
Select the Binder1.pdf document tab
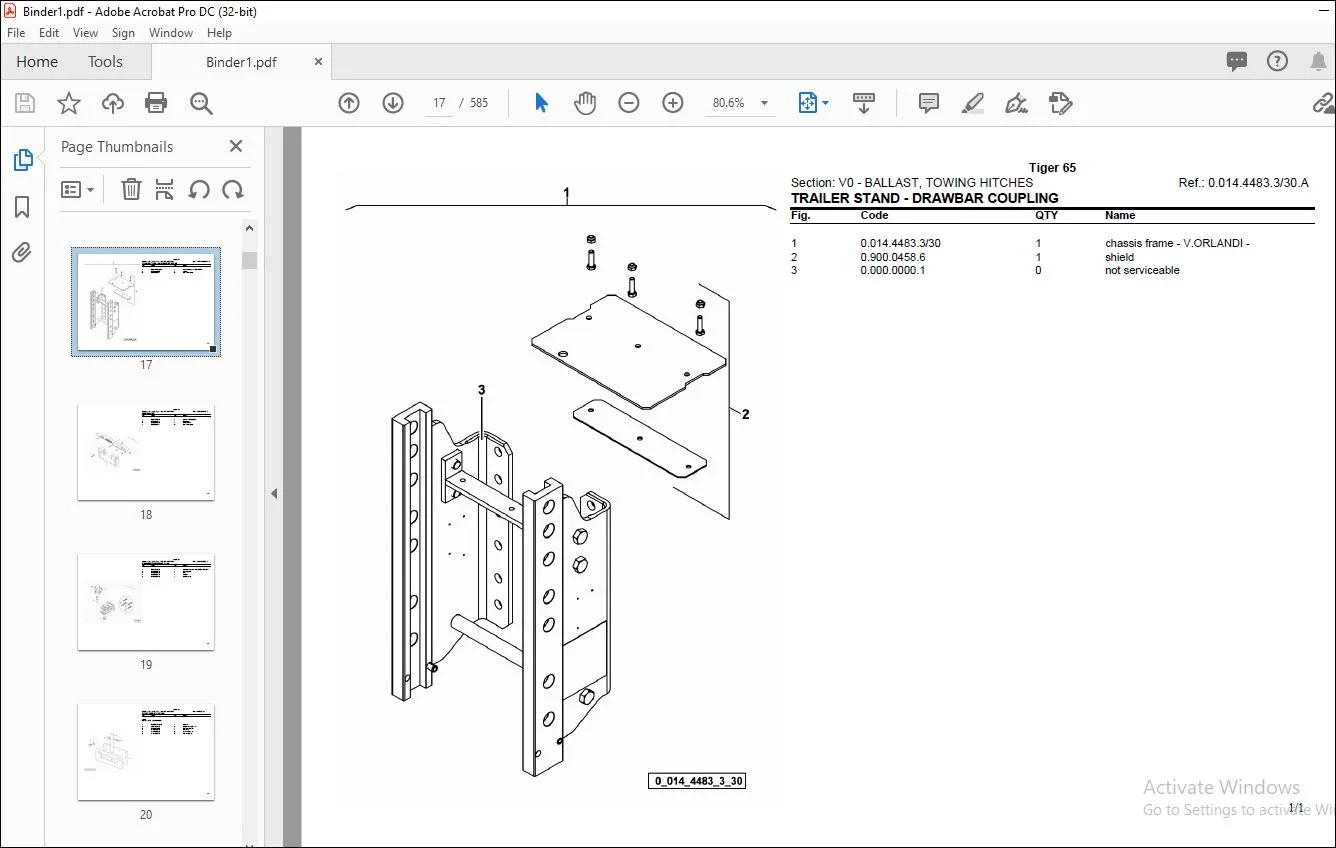(241, 62)
